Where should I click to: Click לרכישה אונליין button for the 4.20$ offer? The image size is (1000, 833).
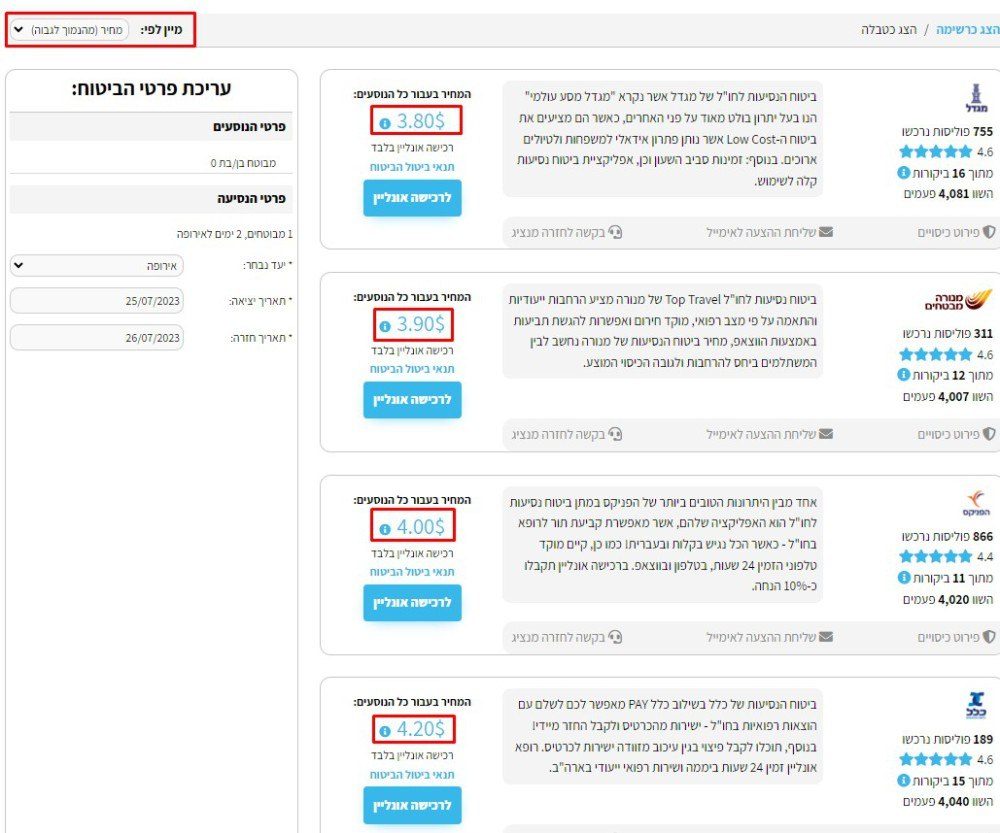point(412,804)
